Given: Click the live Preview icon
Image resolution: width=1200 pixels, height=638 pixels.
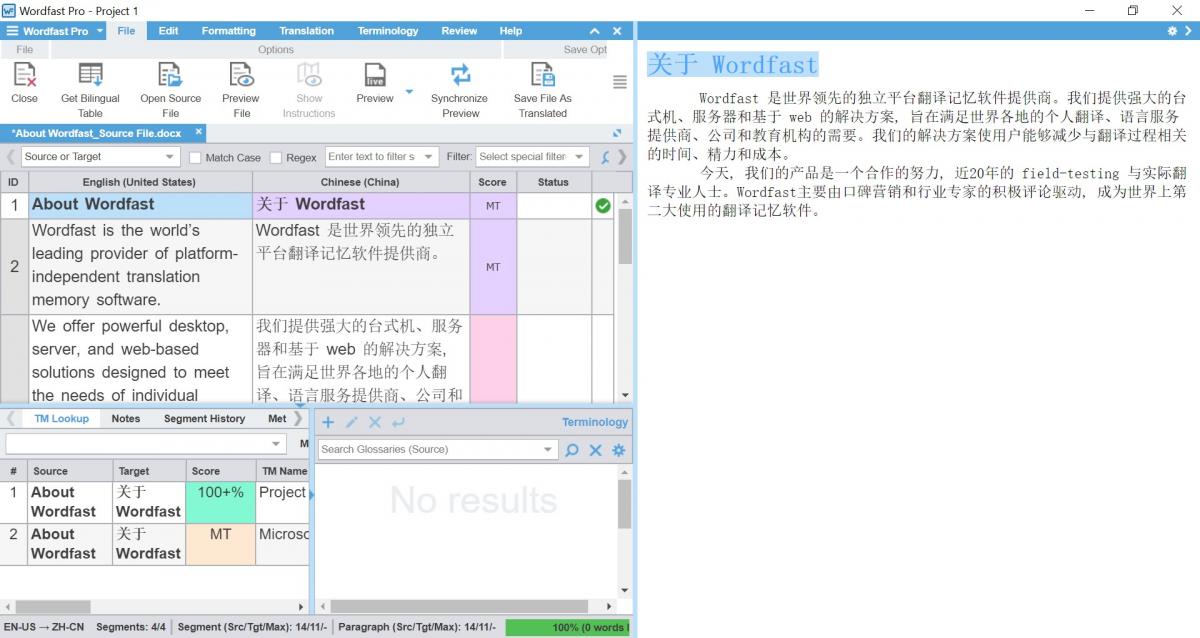Looking at the screenshot, I should point(375,75).
